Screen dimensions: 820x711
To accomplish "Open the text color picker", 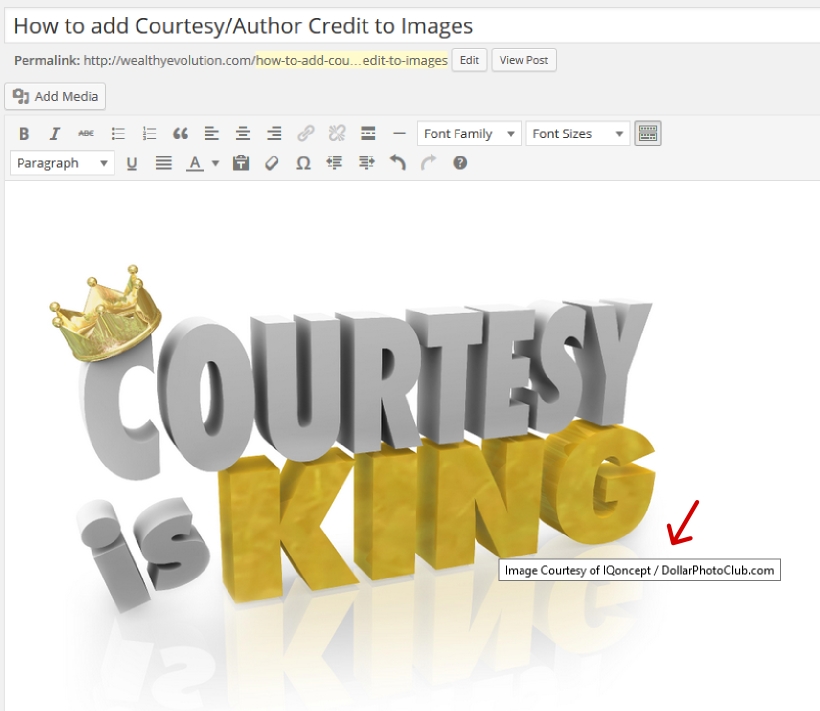I will [x=211, y=162].
